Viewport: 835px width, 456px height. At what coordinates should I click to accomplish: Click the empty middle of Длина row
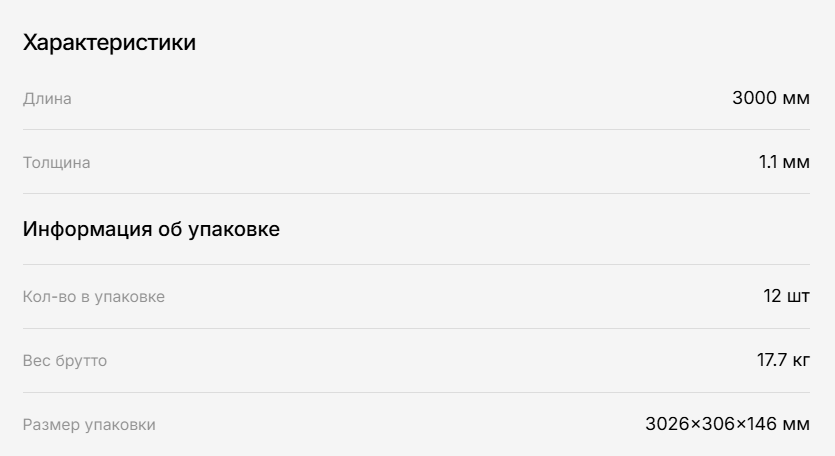click(x=402, y=99)
